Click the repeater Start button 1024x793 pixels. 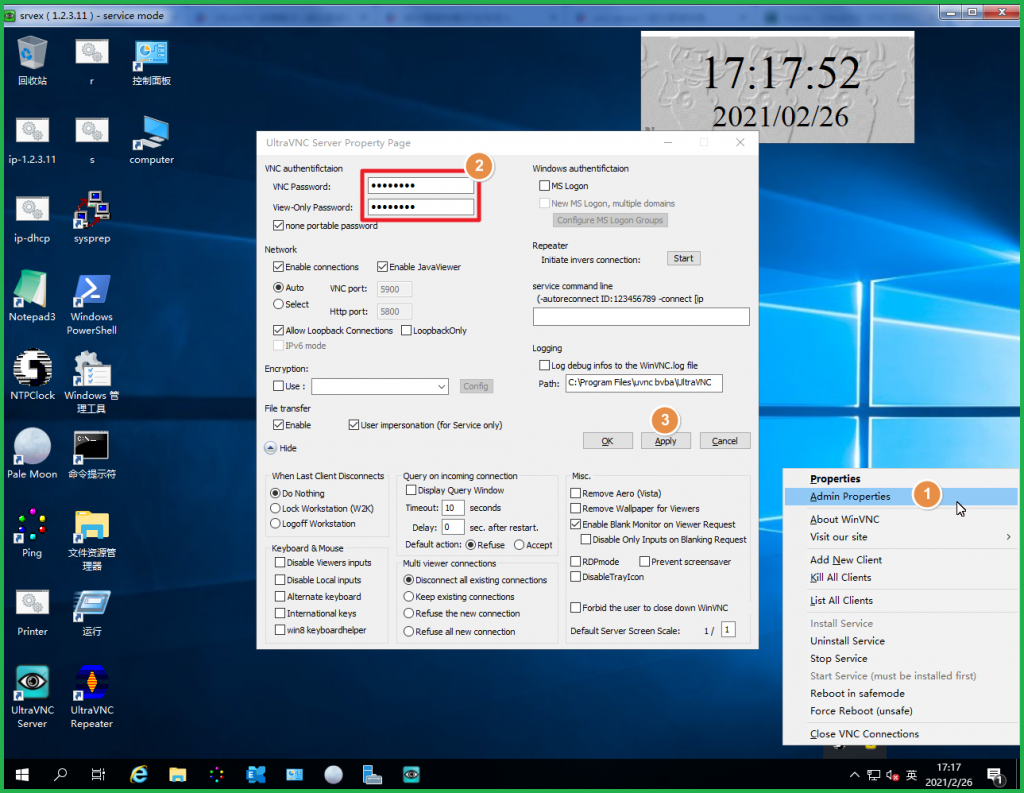pyautogui.click(x=683, y=258)
